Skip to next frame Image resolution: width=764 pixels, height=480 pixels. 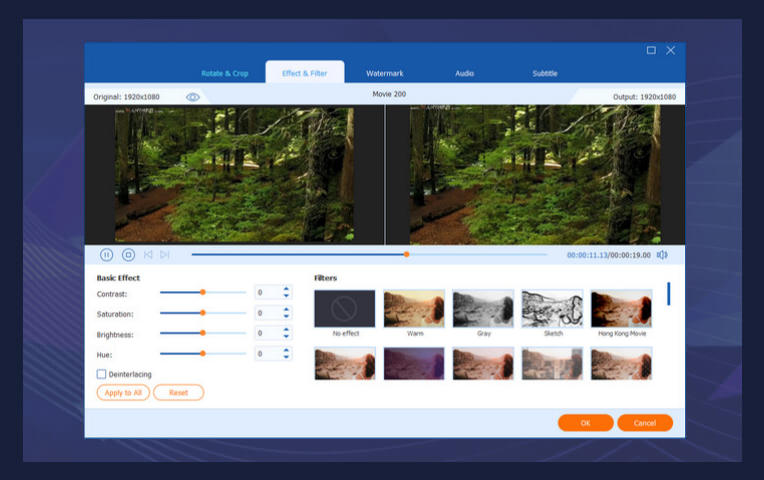point(165,255)
